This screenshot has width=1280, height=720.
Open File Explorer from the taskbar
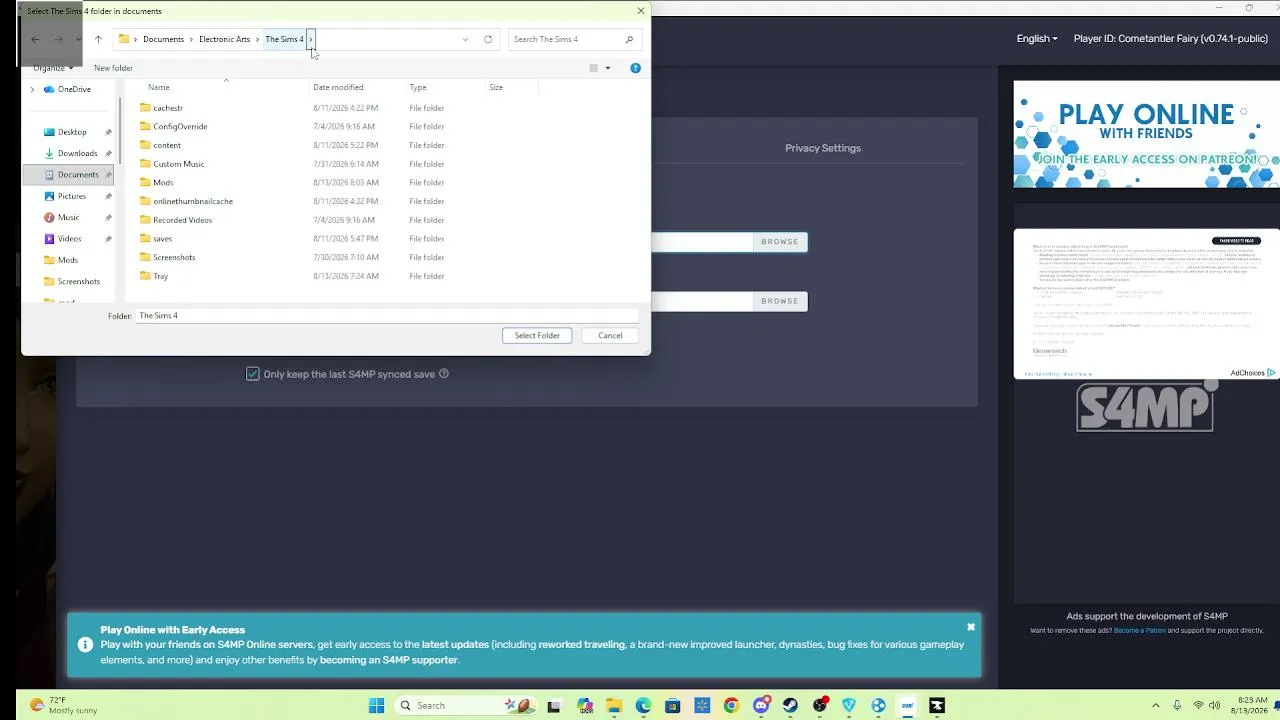(614, 706)
